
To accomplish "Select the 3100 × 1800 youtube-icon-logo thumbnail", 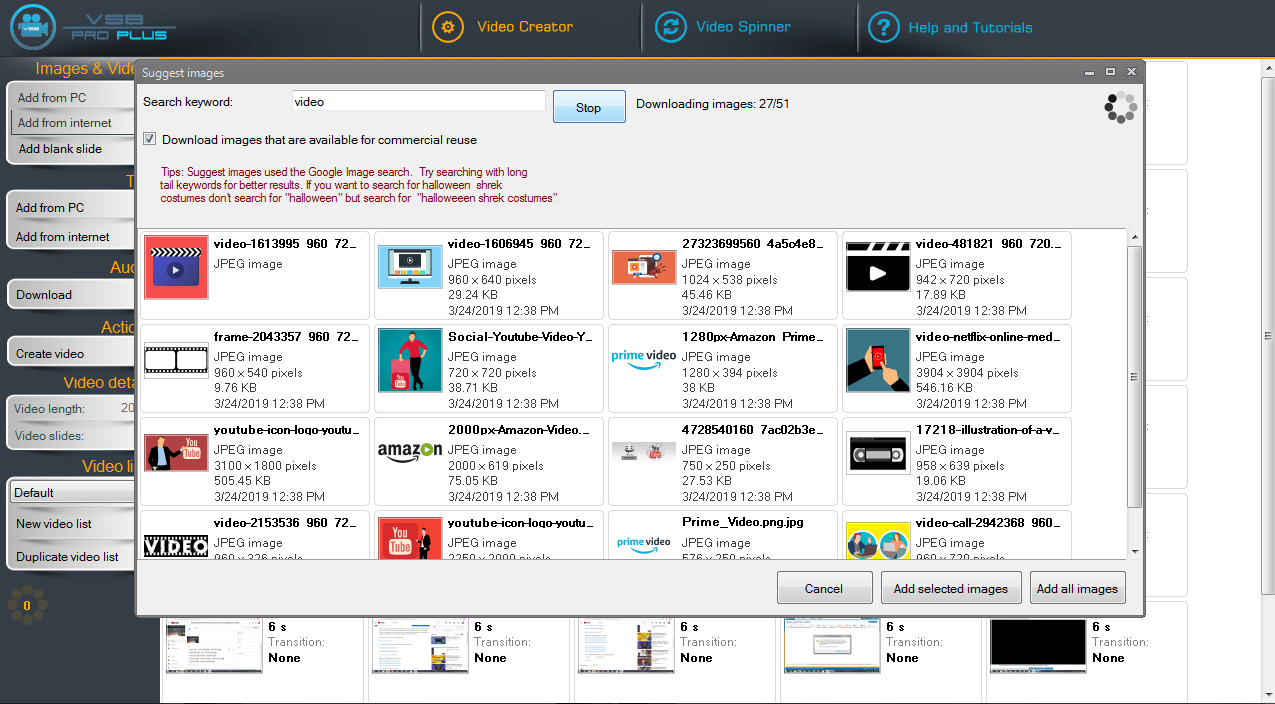I will pyautogui.click(x=176, y=453).
